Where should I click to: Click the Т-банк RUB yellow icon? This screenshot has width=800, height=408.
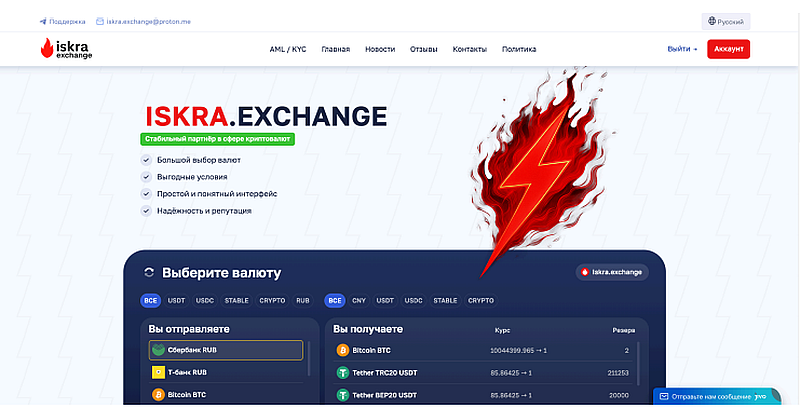point(159,372)
